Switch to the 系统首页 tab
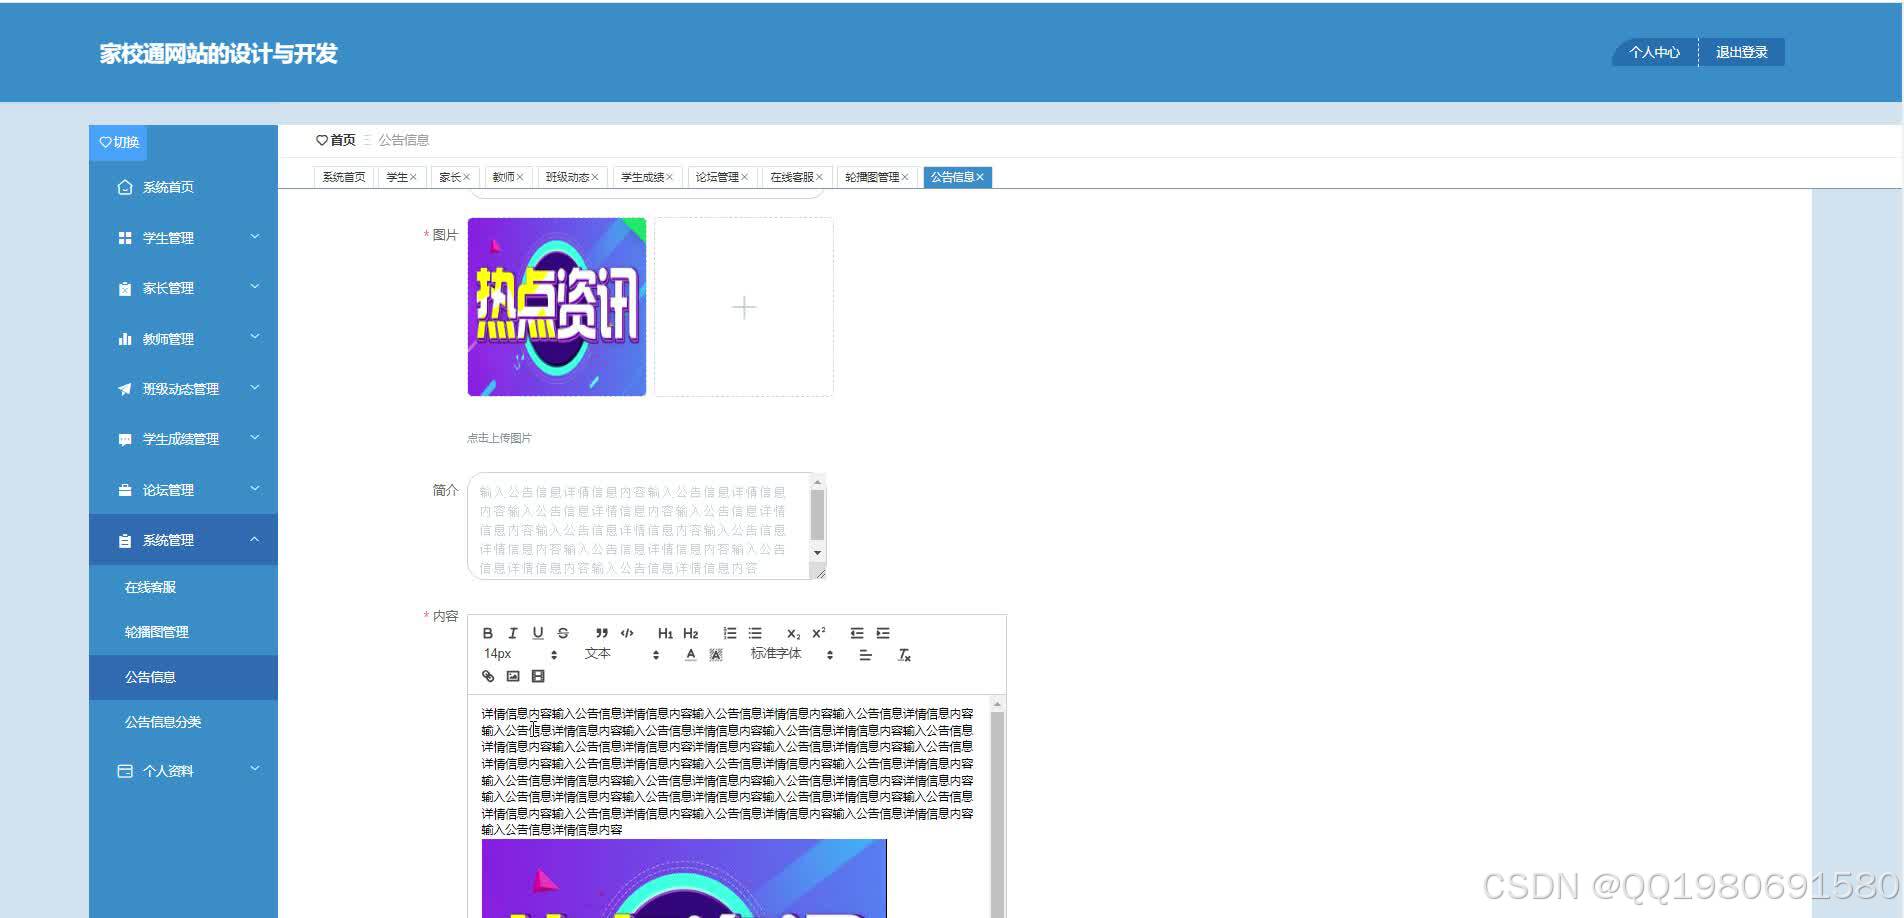The height and width of the screenshot is (918, 1904). (x=342, y=176)
